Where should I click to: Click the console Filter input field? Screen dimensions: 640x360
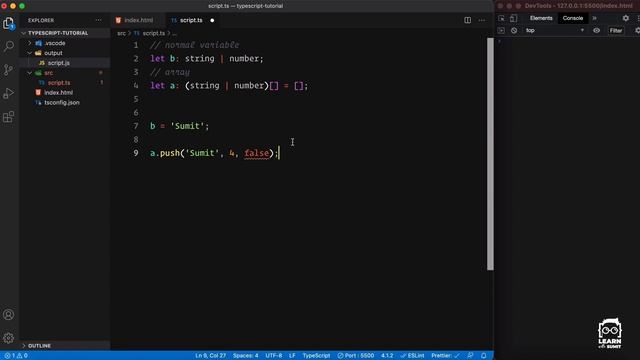point(616,31)
